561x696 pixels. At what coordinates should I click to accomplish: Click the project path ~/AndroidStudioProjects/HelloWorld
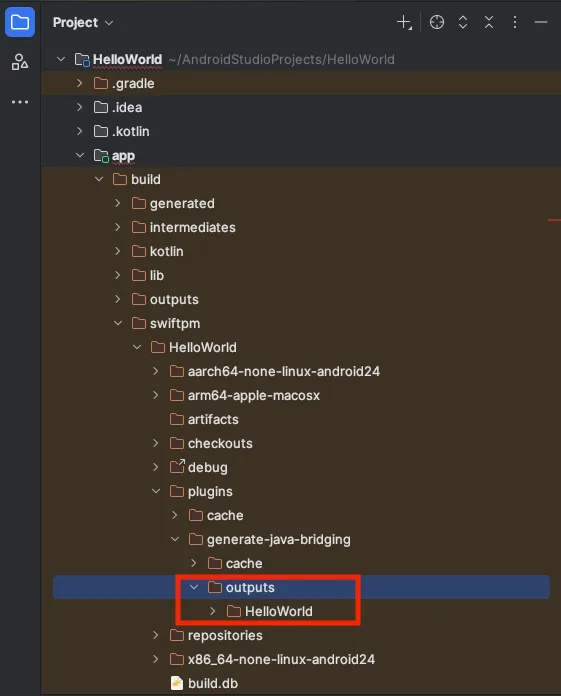[281, 59]
